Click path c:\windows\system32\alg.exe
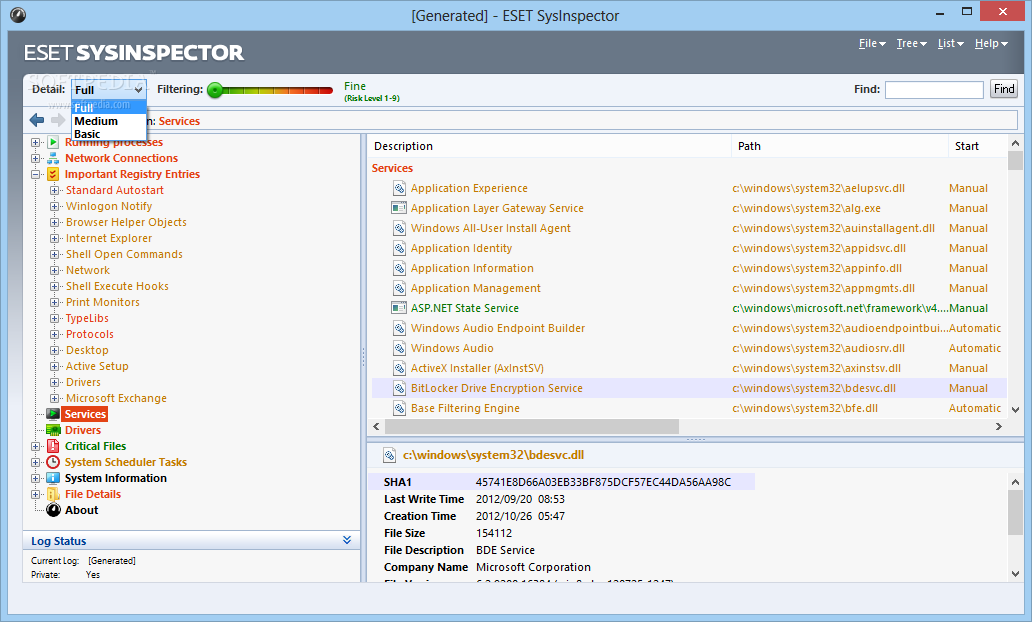Viewport: 1032px width, 622px height. pos(806,208)
